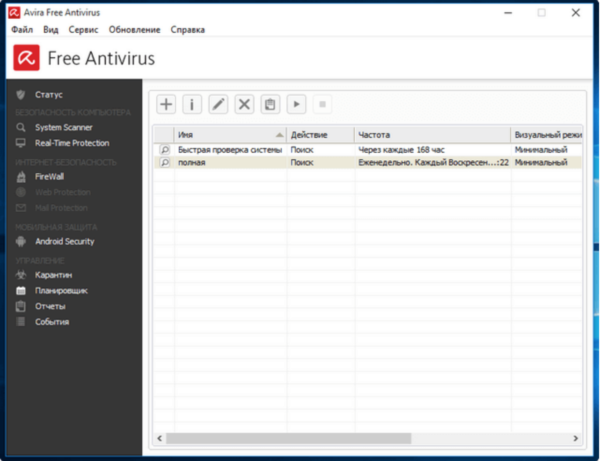Screen dimensions: 600x461
Task: Click the globe icon beside Web Protection
Action: (x=21, y=192)
